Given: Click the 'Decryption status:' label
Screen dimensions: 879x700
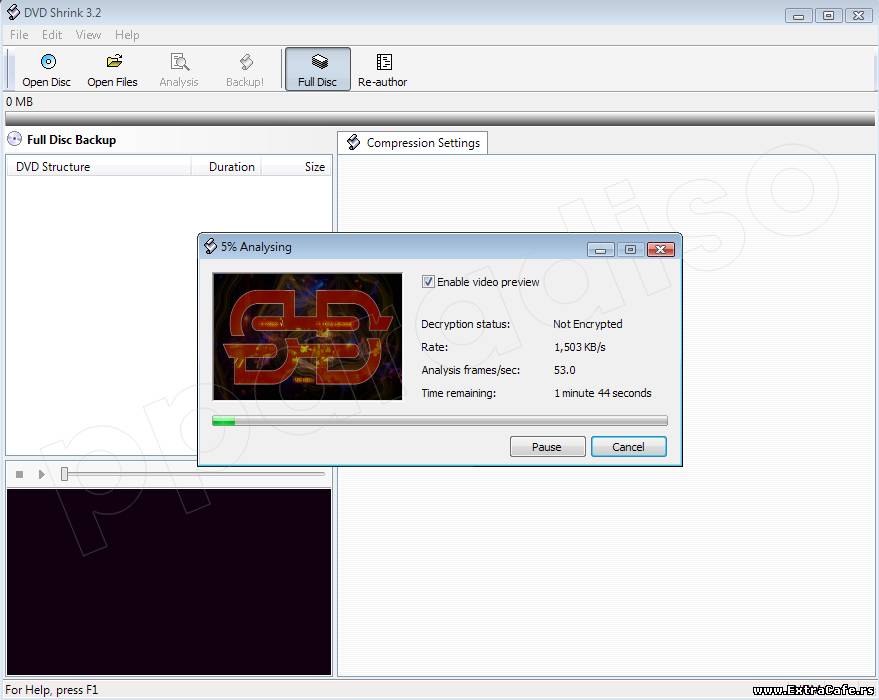Looking at the screenshot, I should pos(465,324).
